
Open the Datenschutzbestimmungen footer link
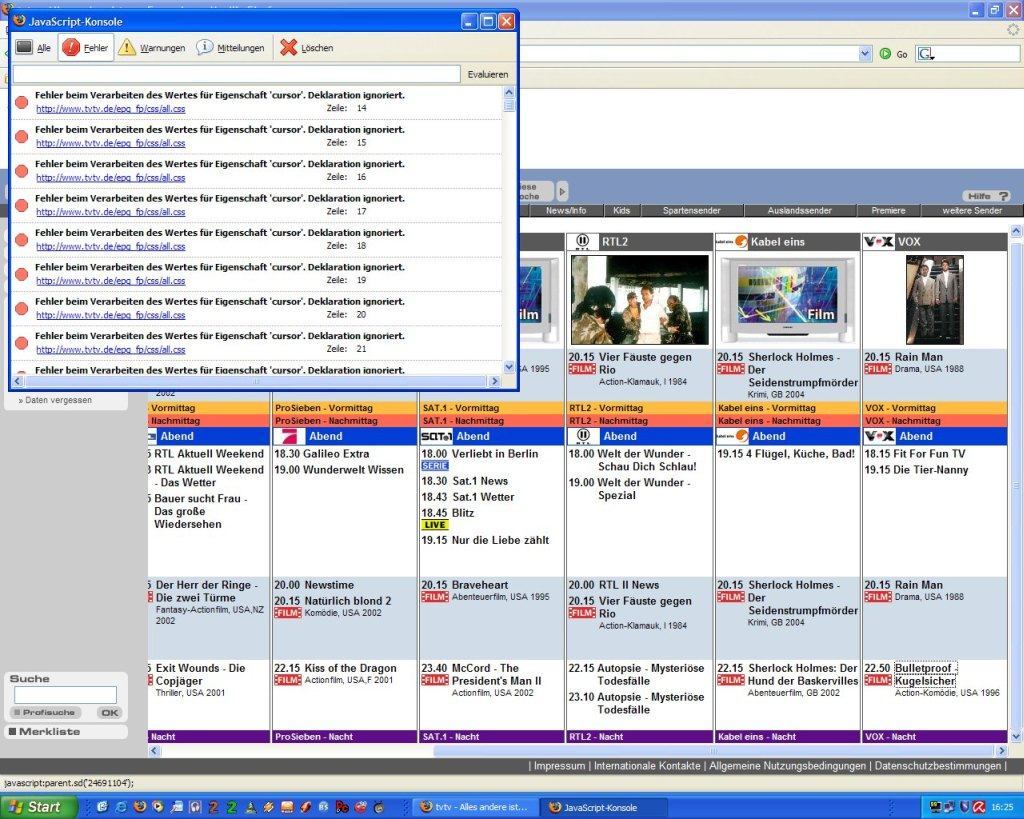click(938, 766)
